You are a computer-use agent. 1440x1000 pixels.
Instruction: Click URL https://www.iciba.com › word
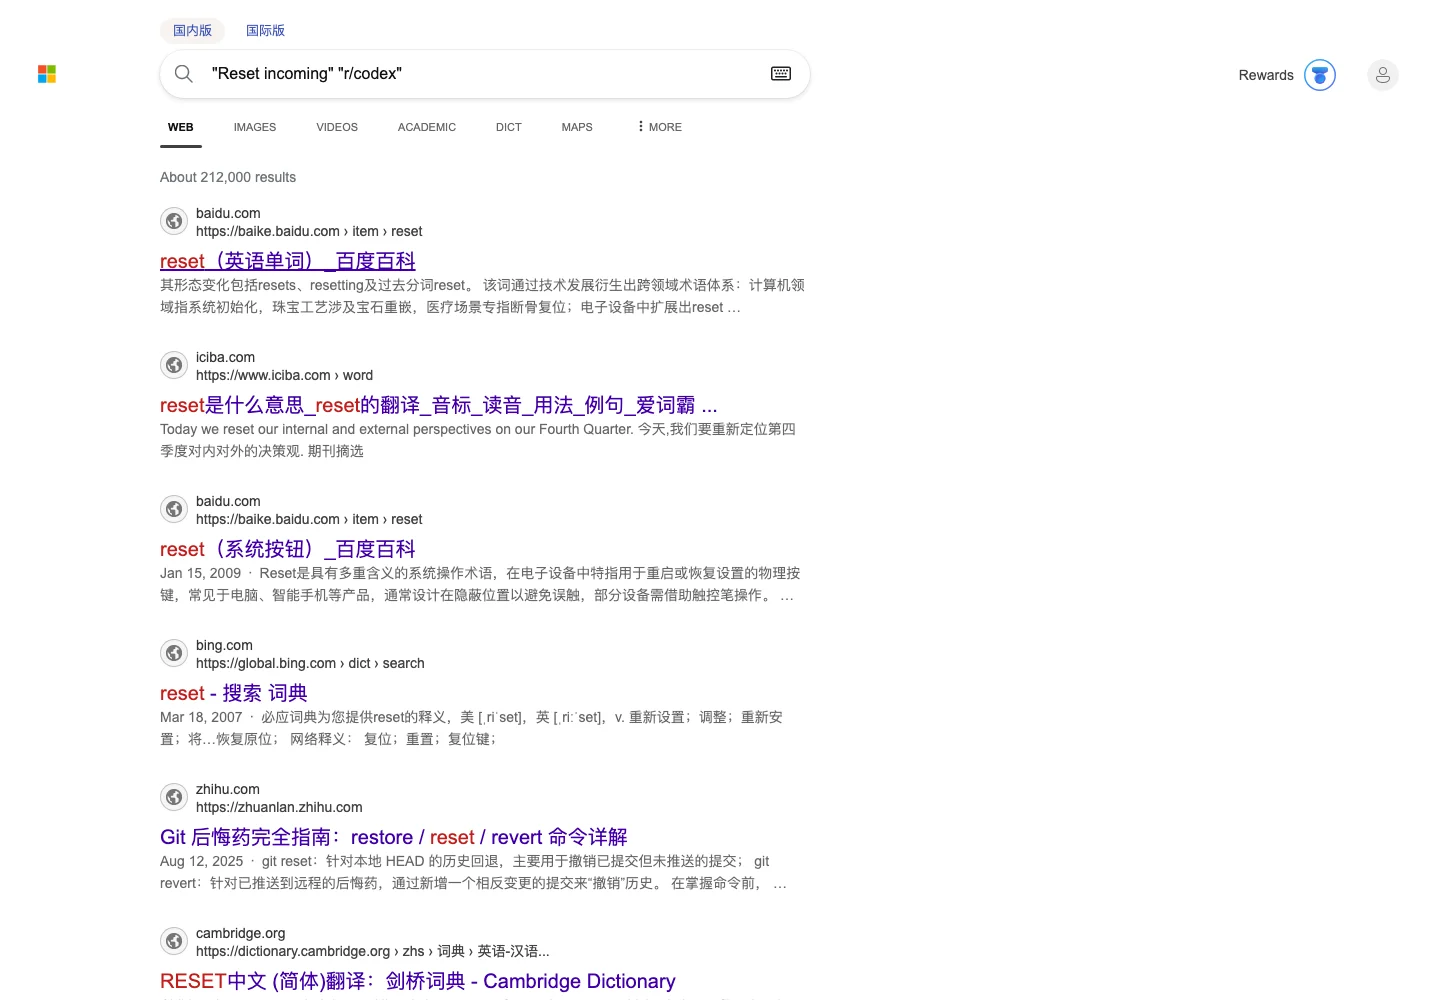[284, 375]
